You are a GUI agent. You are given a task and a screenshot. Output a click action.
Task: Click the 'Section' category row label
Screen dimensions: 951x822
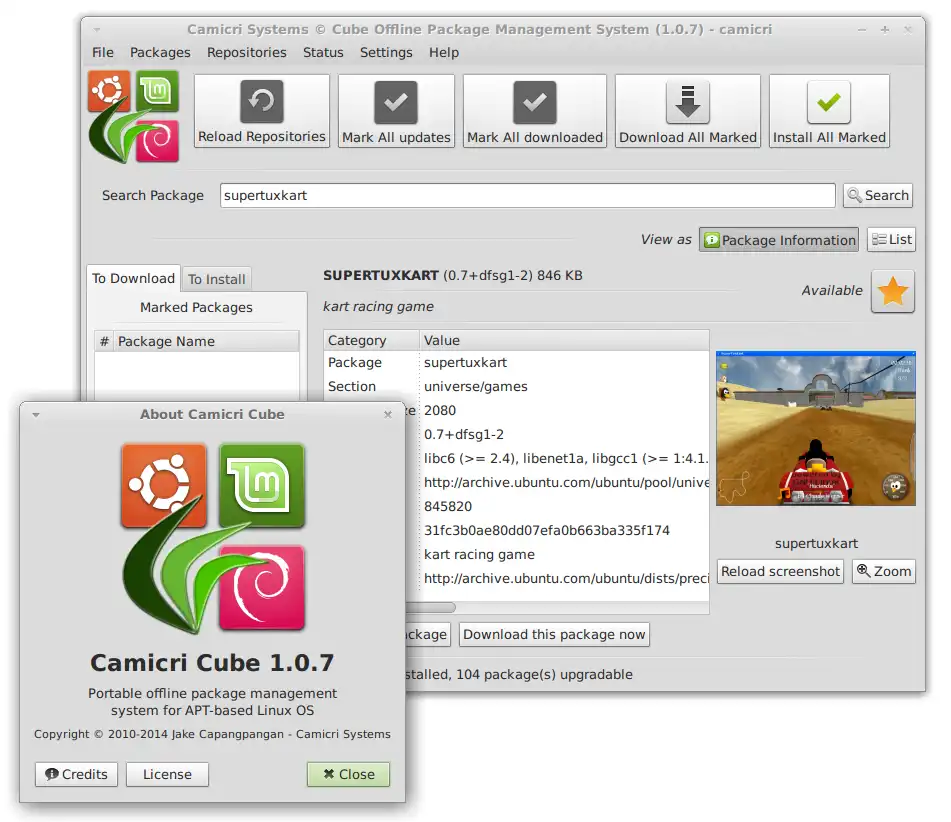(x=352, y=386)
